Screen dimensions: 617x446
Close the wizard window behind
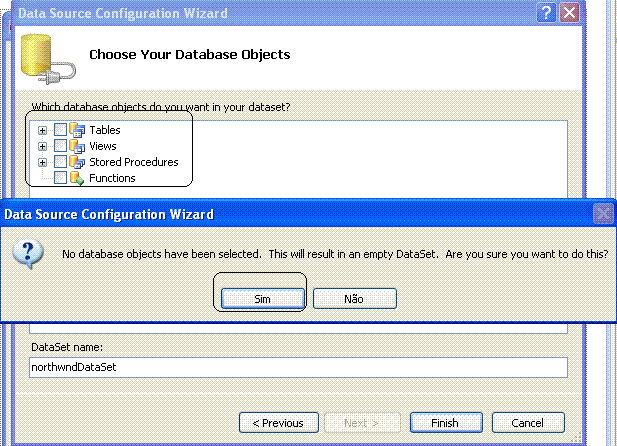tap(569, 13)
